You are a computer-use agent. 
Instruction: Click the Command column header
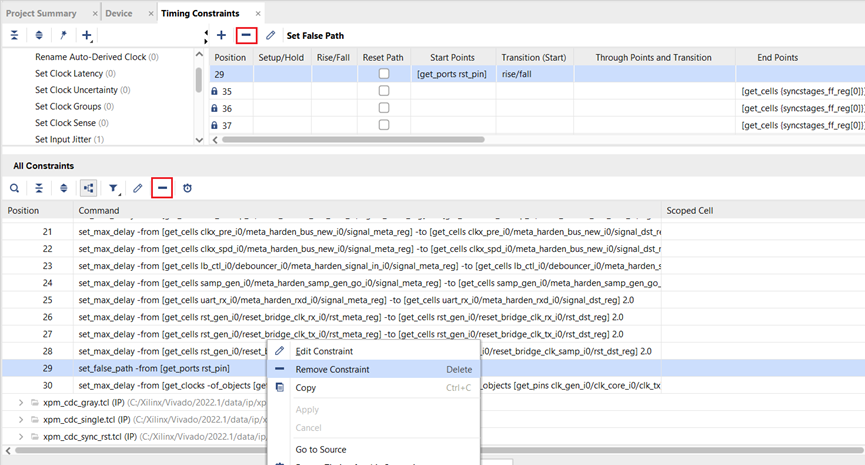(98, 211)
